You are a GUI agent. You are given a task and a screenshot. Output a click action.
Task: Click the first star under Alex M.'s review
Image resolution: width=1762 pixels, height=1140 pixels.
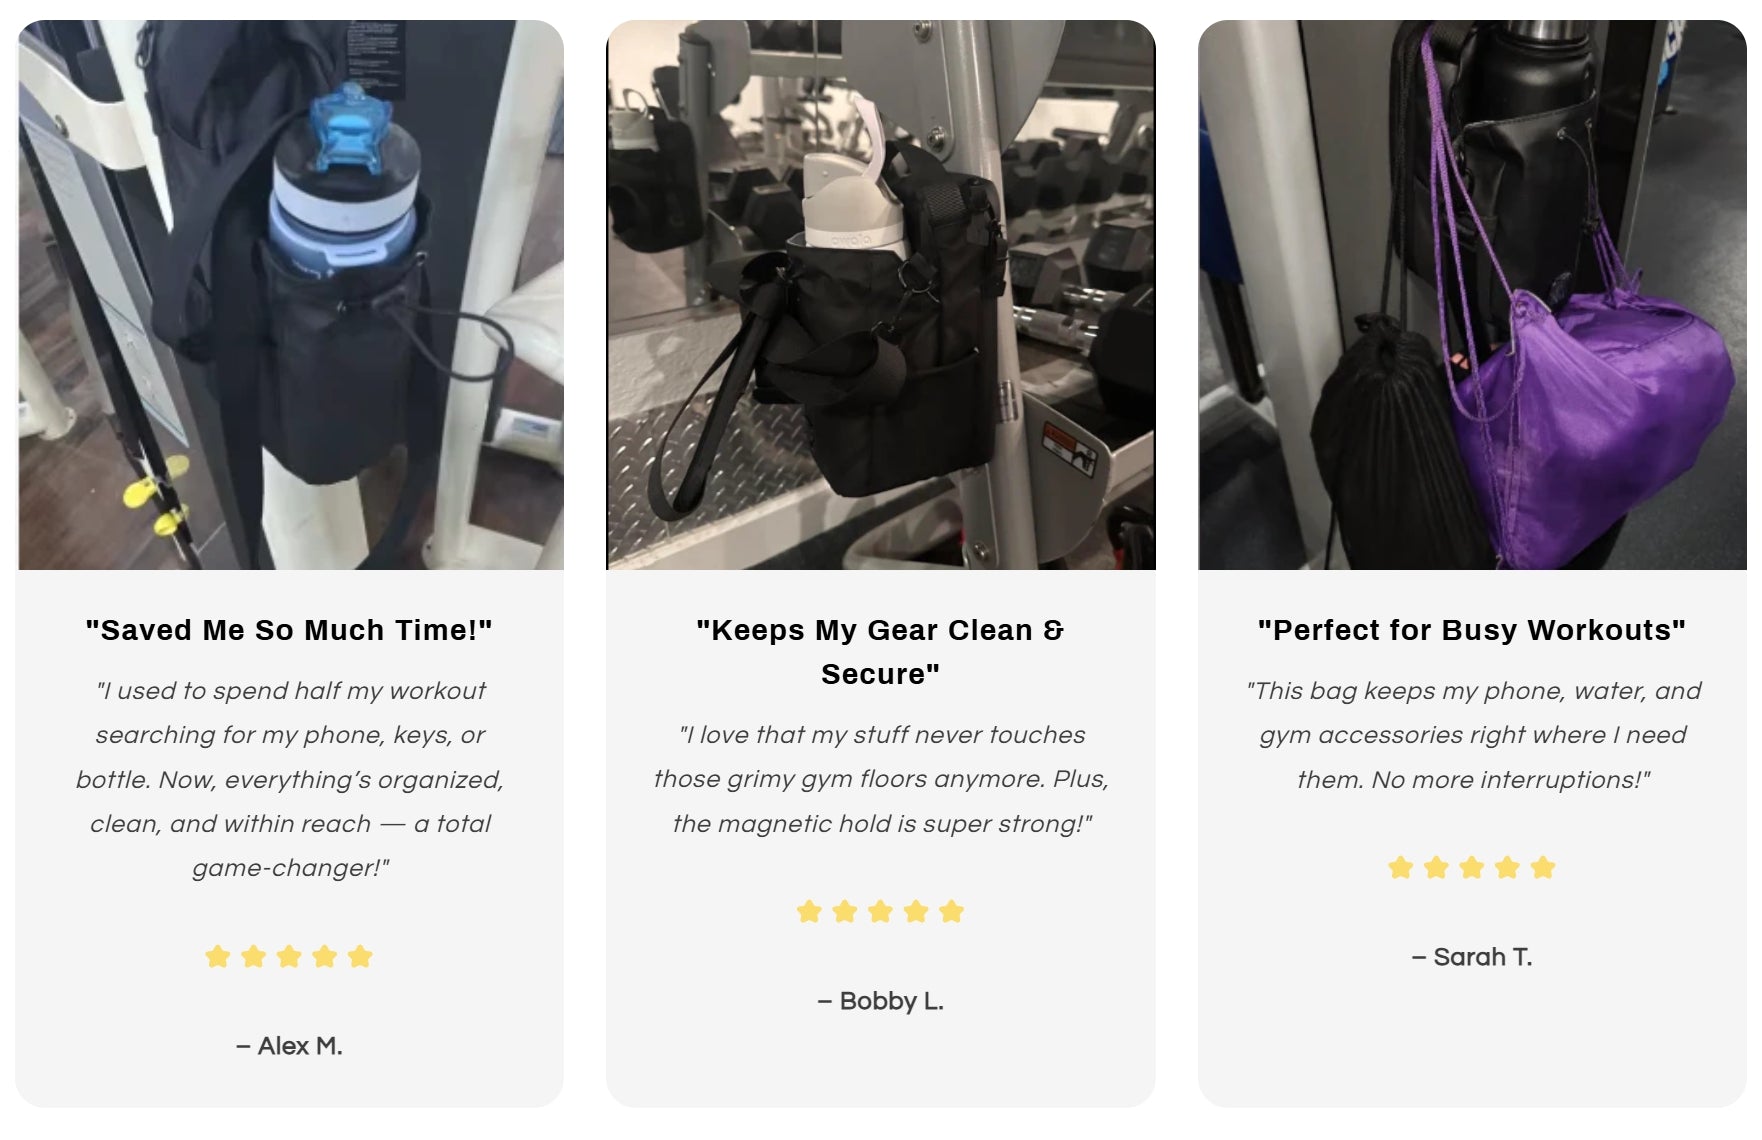coord(218,957)
